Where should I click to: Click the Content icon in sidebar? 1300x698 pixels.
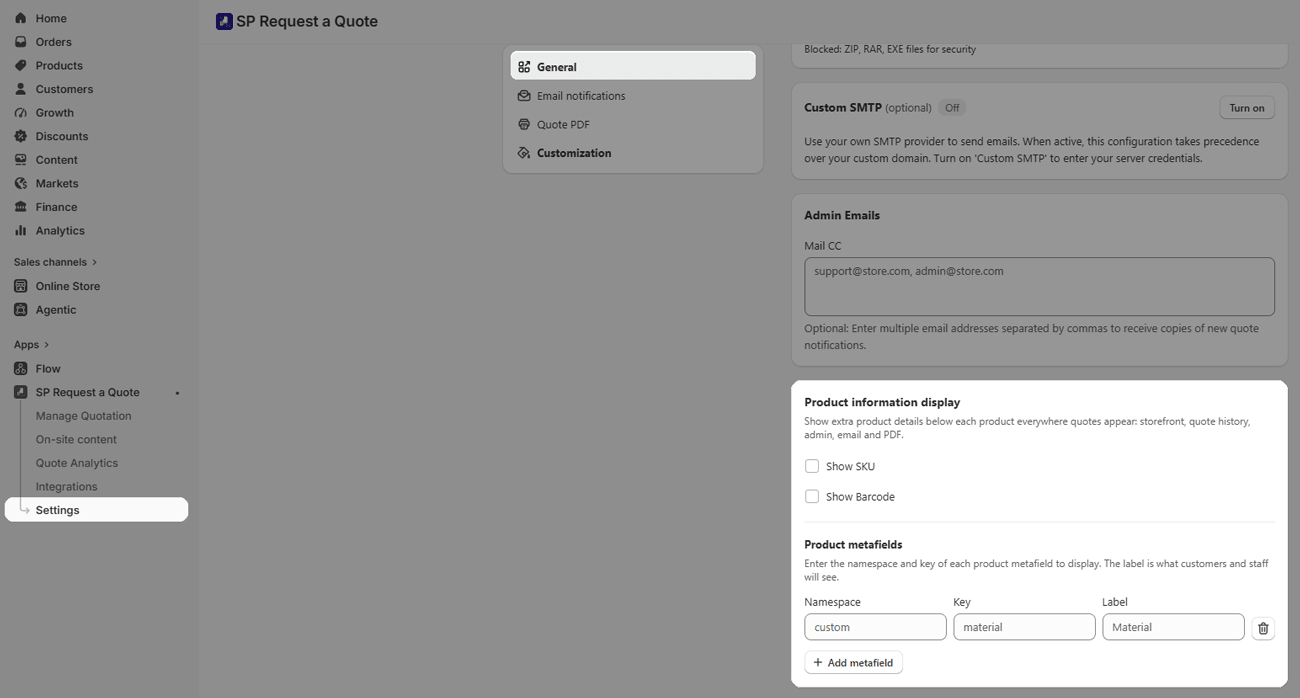(x=20, y=160)
